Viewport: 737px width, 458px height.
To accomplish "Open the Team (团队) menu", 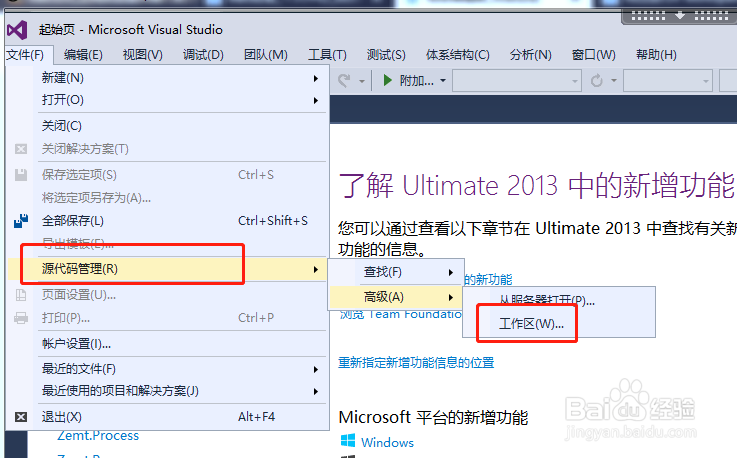I will tap(266, 55).
